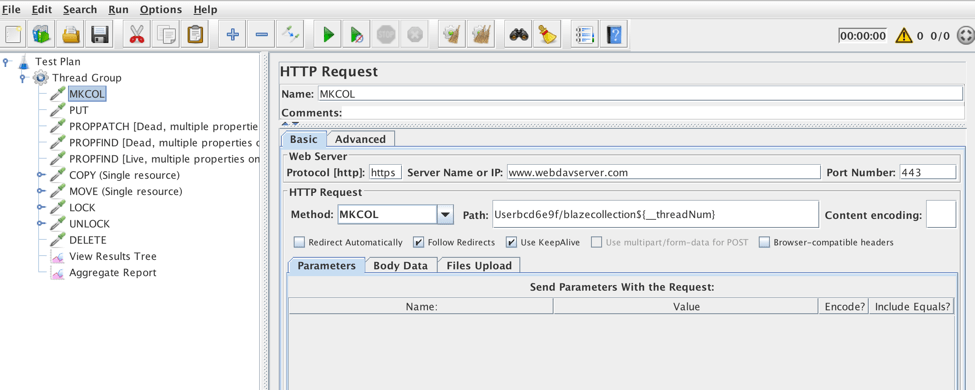This screenshot has width=975, height=390.
Task: Click the Path input field
Action: (x=654, y=215)
